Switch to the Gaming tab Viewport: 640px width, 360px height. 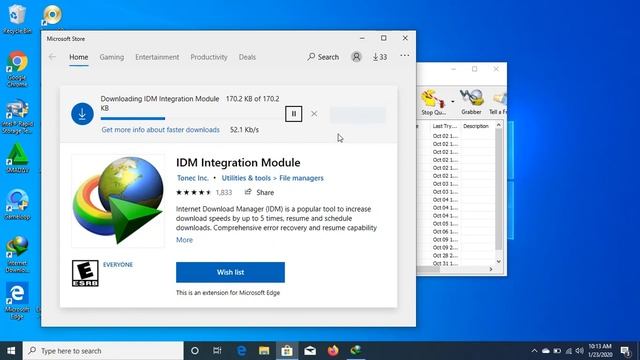tap(112, 57)
